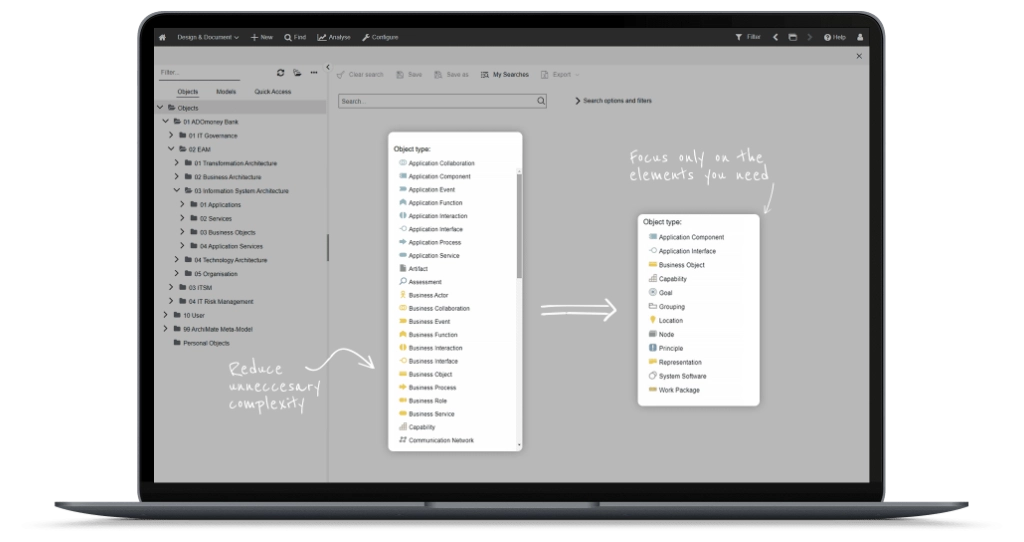This screenshot has height=542, width=1024.
Task: Switch to the Models tab
Action: pos(226,91)
